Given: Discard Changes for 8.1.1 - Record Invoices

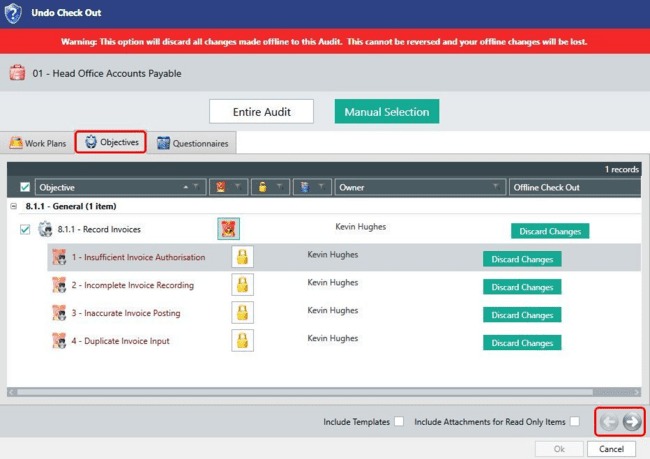Looking at the screenshot, I should (550, 231).
